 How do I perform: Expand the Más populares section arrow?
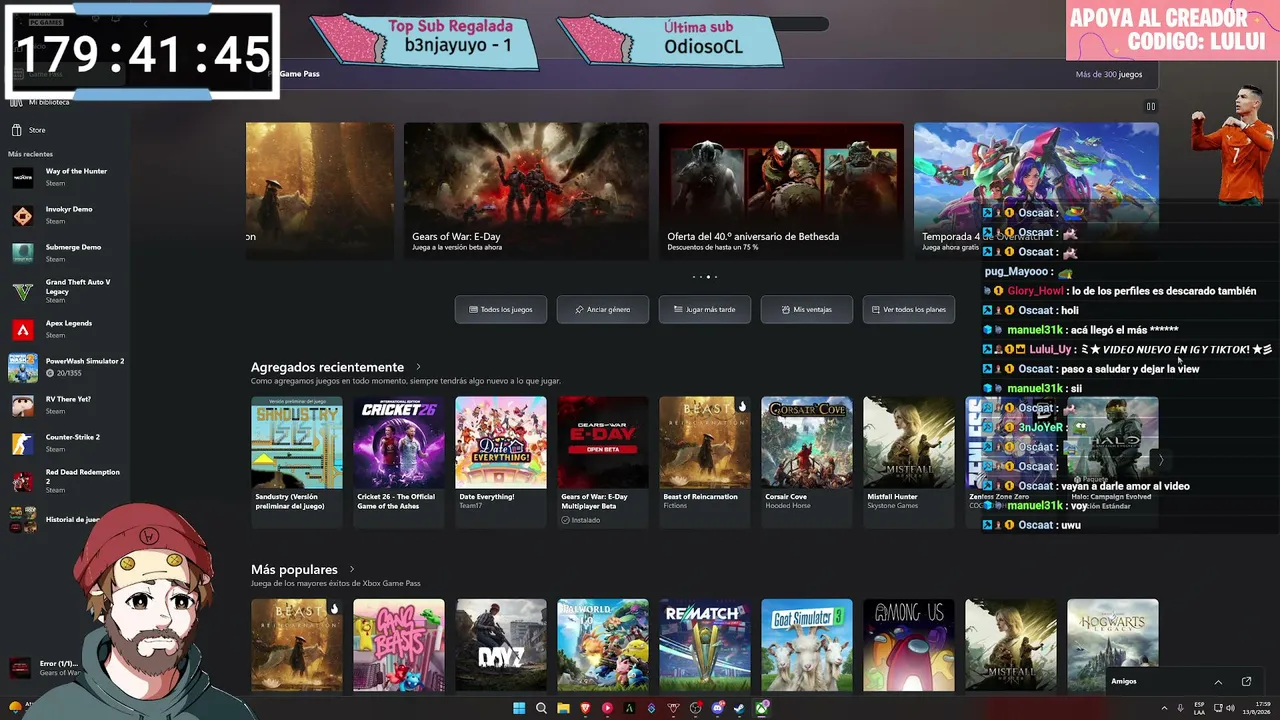click(352, 569)
